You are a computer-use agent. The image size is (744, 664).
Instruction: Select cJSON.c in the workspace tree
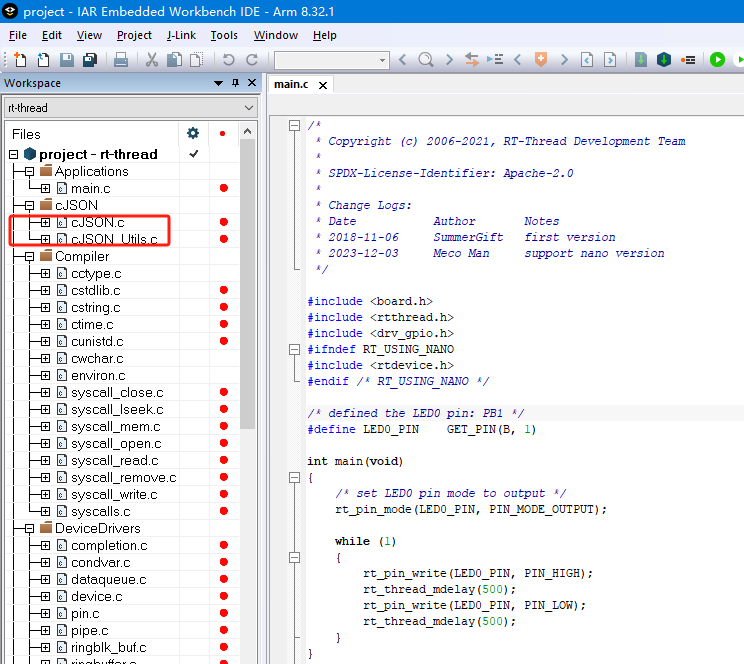97,223
